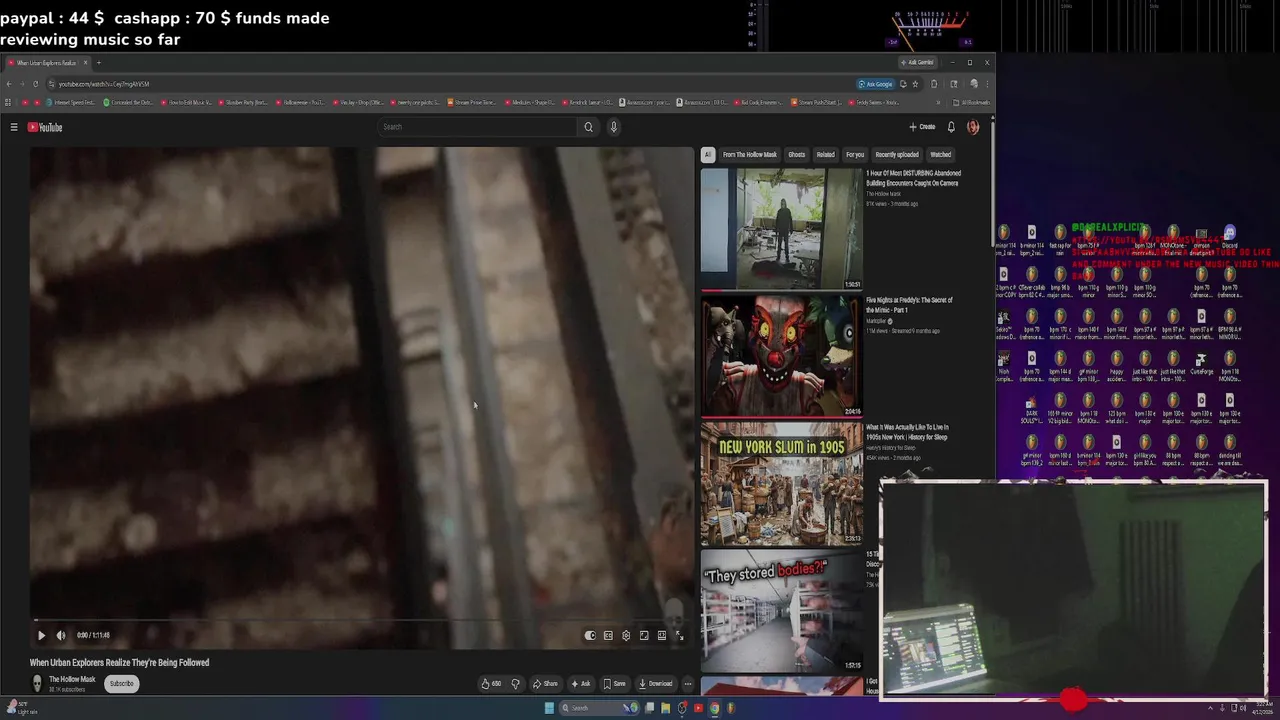Open the How to Edit Music bookmark
This screenshot has width=1280, height=720.
click(x=186, y=102)
